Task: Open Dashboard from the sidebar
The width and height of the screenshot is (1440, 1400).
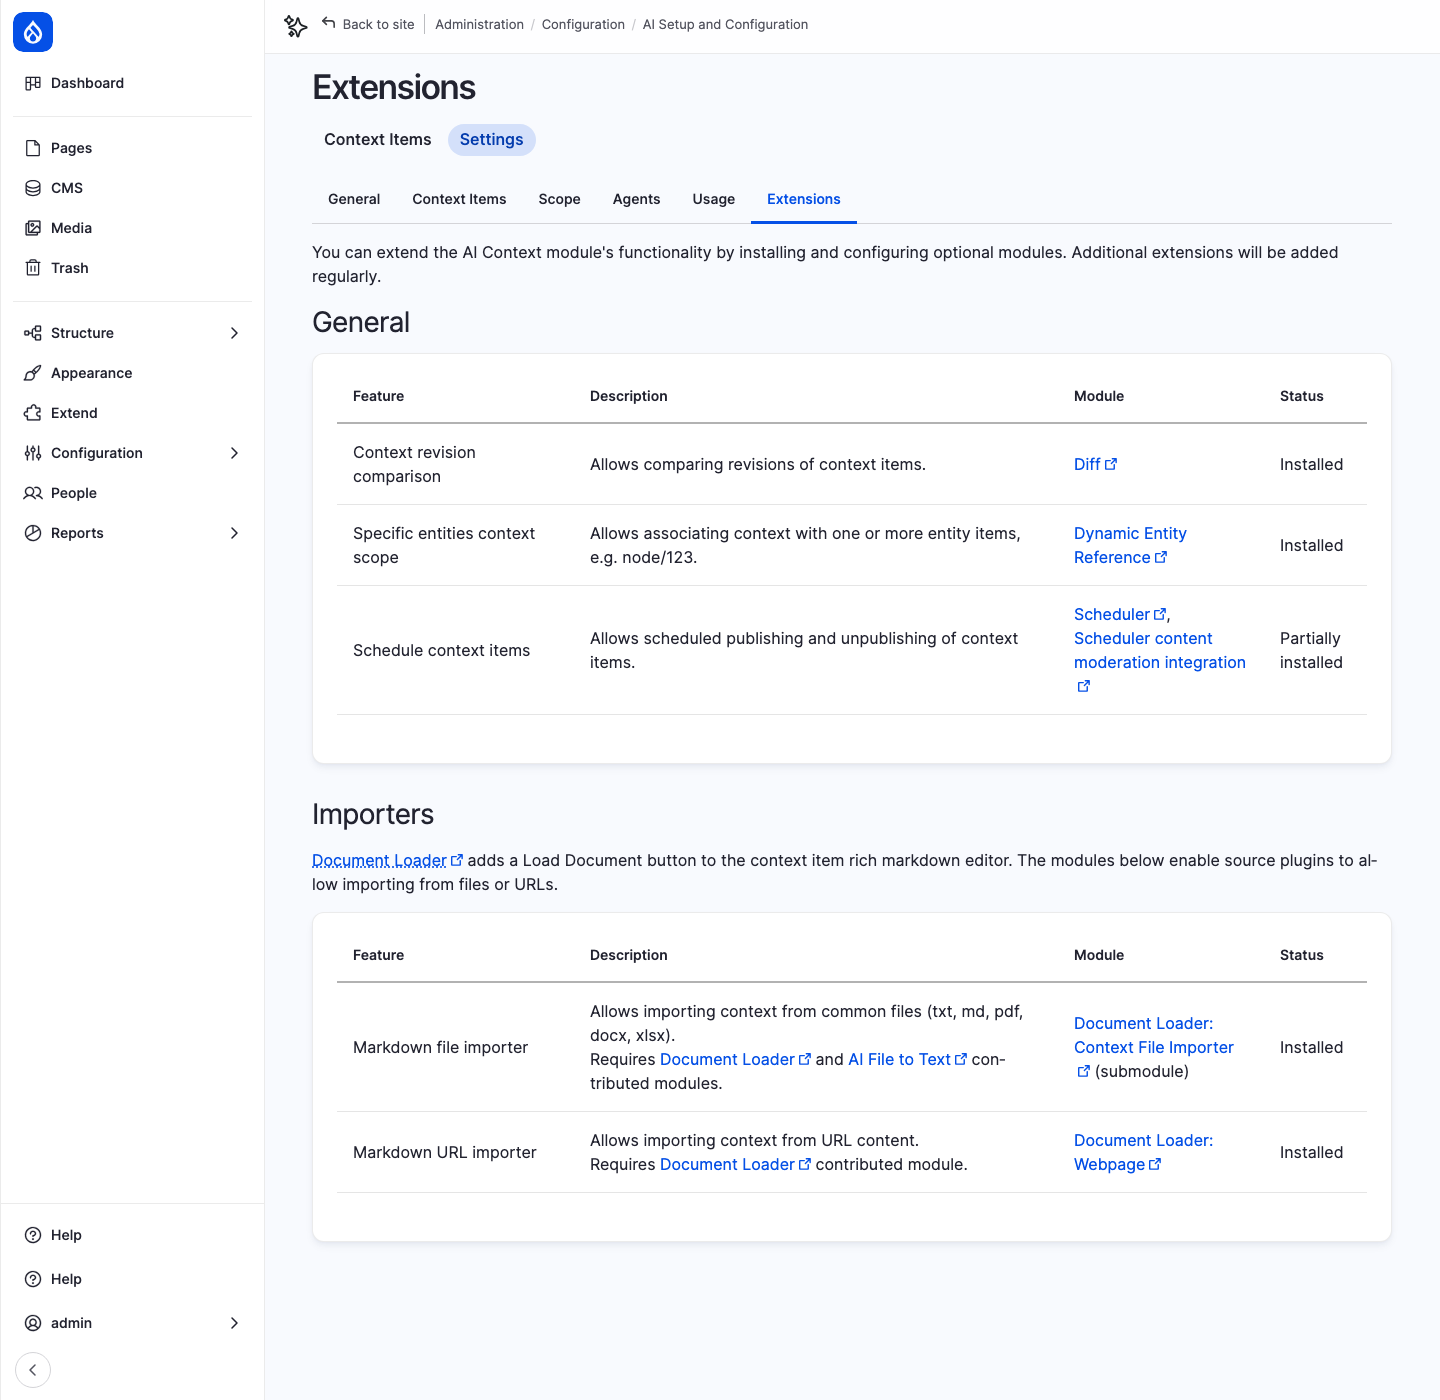Action: 132,83
